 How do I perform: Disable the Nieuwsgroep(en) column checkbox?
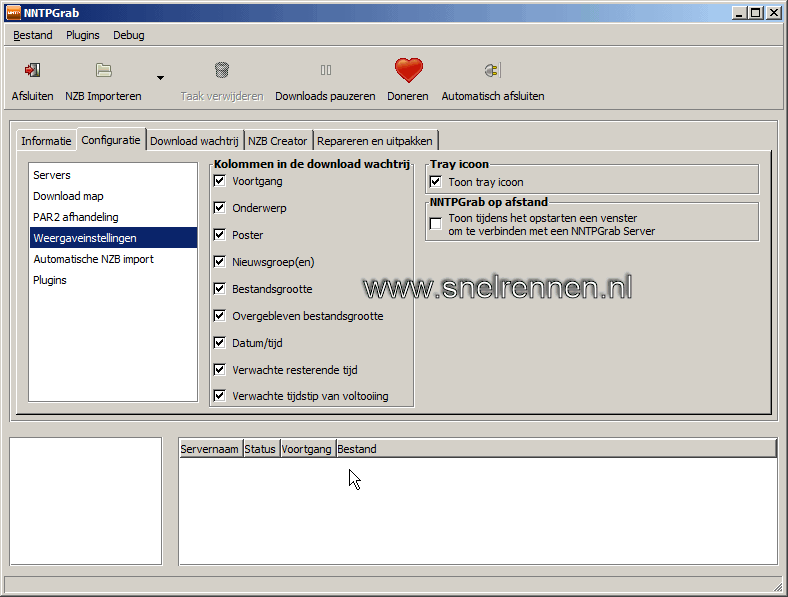pos(220,261)
